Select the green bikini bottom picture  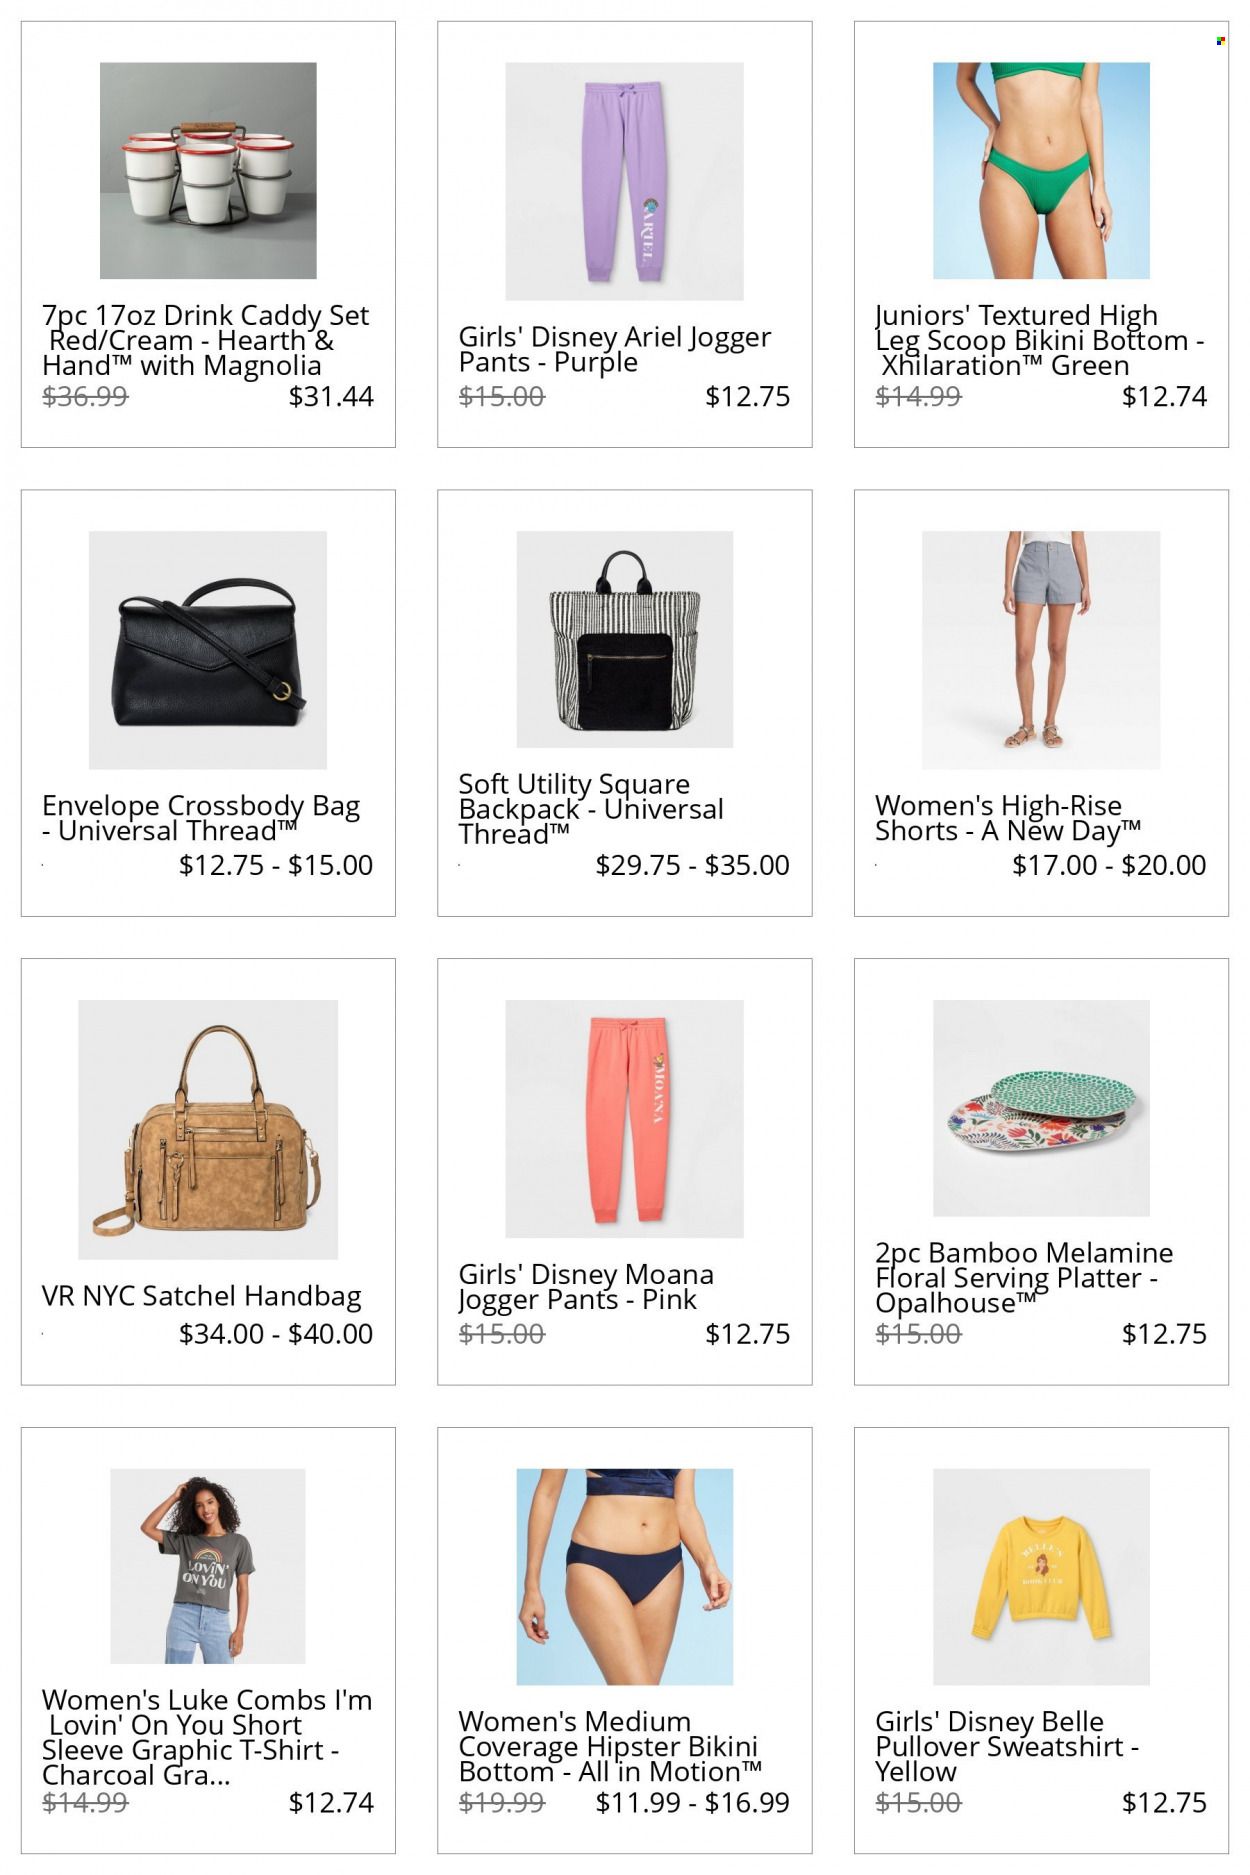click(x=1041, y=171)
